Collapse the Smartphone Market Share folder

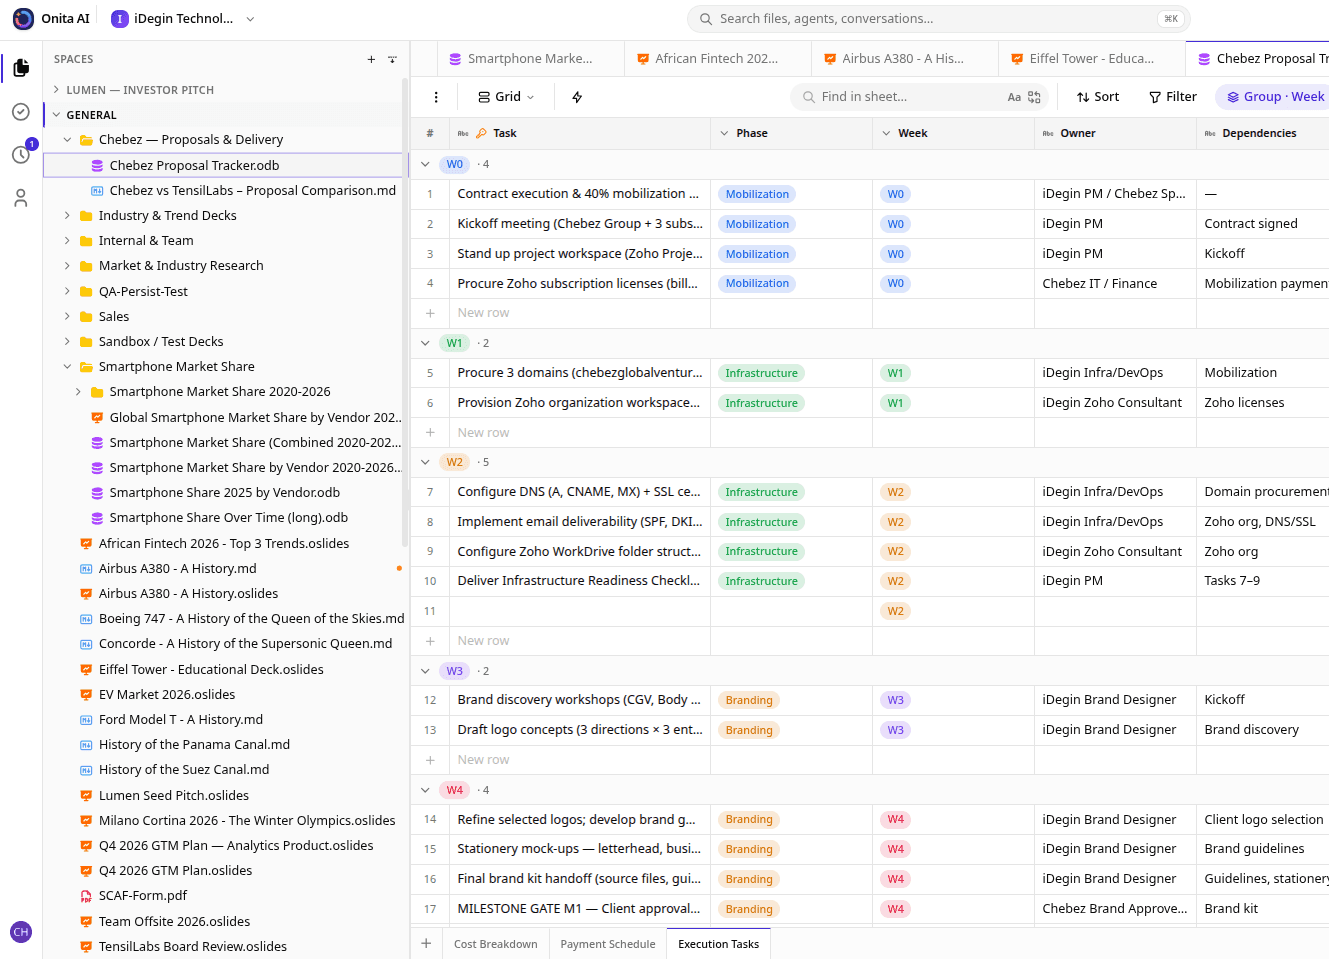tap(67, 366)
